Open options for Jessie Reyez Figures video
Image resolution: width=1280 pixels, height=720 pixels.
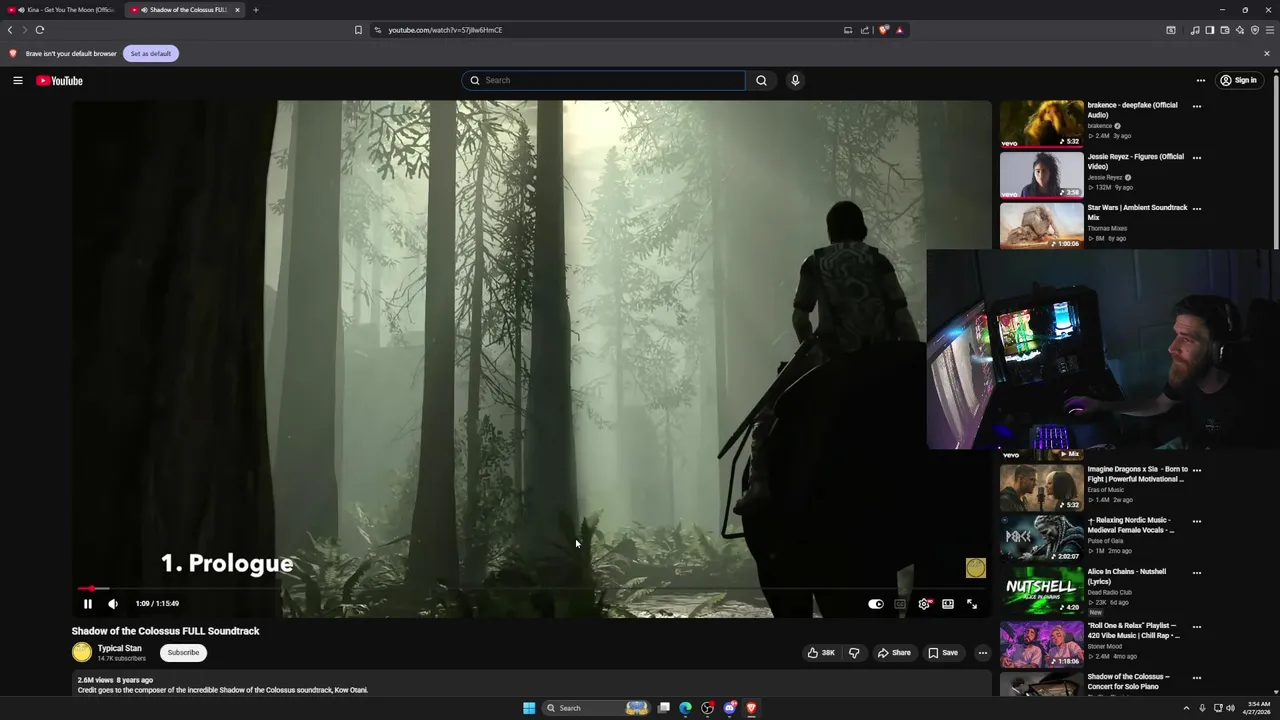pyautogui.click(x=1197, y=158)
